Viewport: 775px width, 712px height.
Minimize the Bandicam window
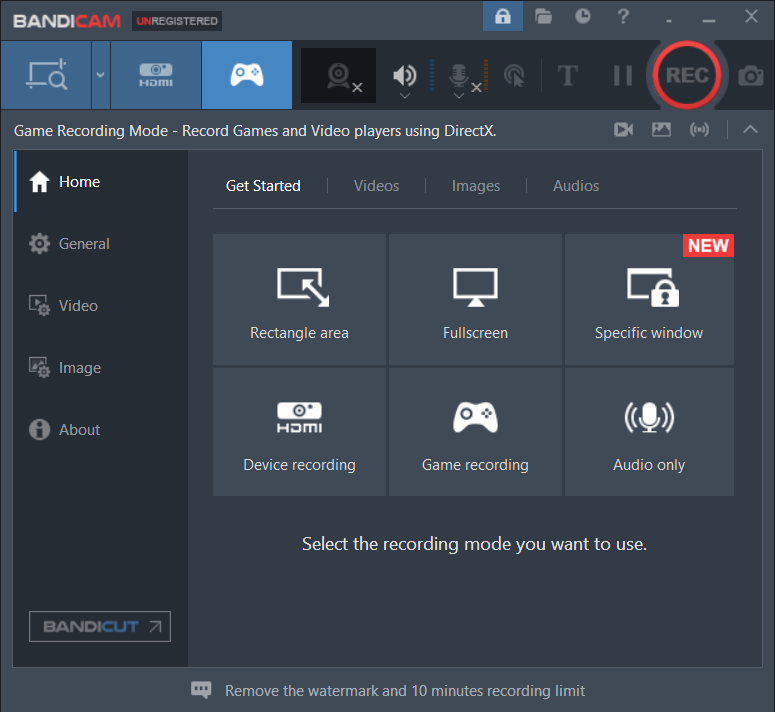pos(709,21)
